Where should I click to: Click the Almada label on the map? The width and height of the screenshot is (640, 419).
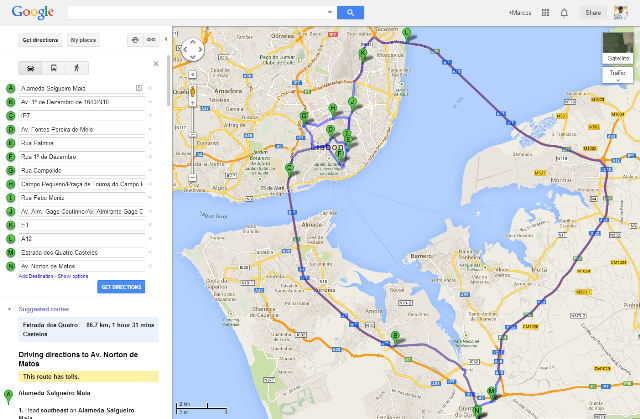pyautogui.click(x=312, y=225)
